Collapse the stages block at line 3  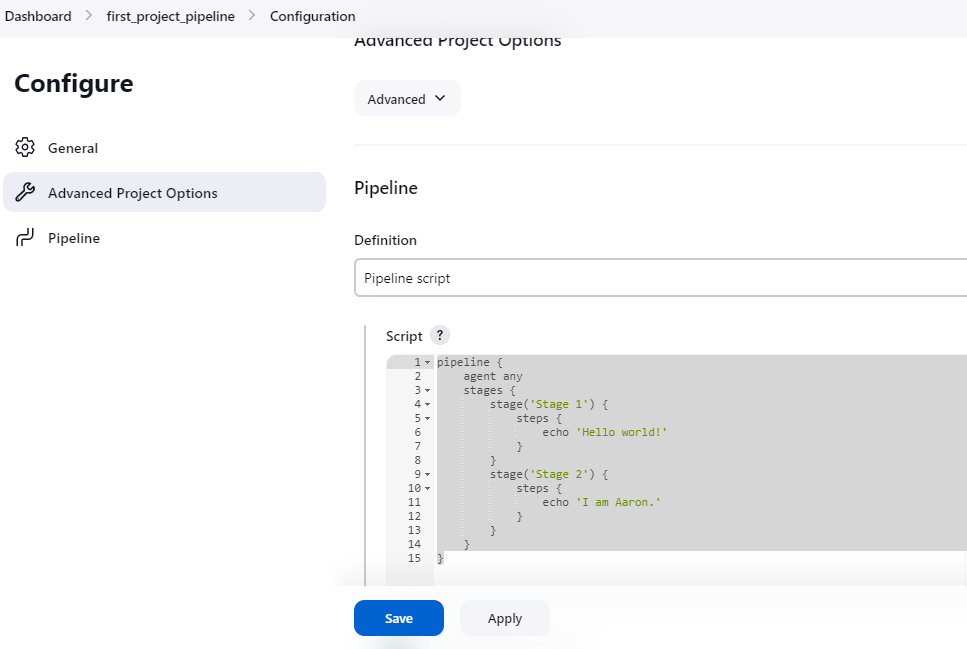427,390
